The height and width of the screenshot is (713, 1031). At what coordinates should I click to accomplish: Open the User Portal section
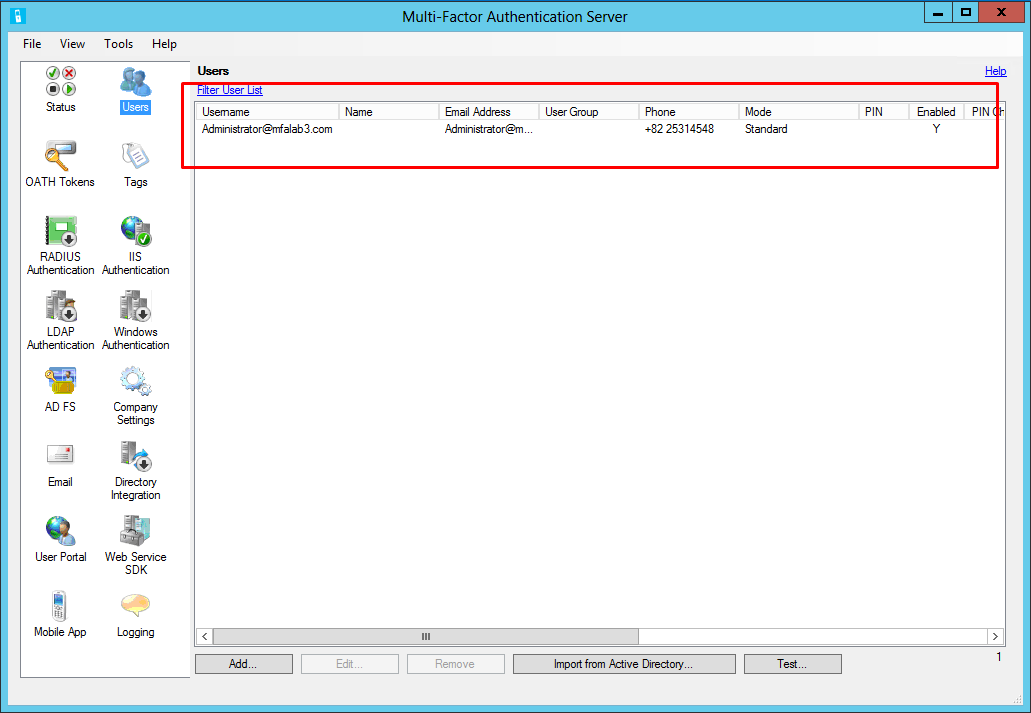pyautogui.click(x=60, y=539)
